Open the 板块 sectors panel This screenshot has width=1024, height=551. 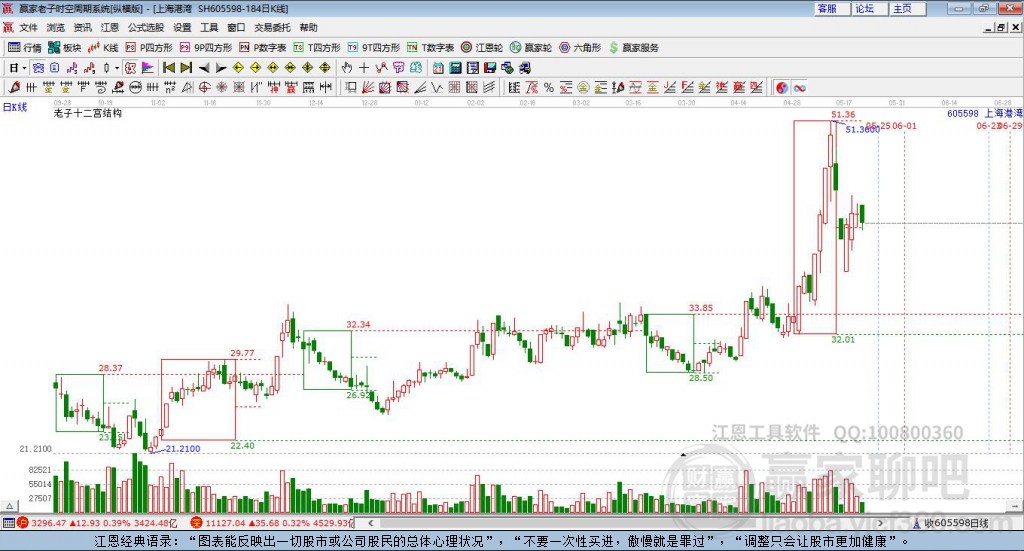click(x=64, y=48)
